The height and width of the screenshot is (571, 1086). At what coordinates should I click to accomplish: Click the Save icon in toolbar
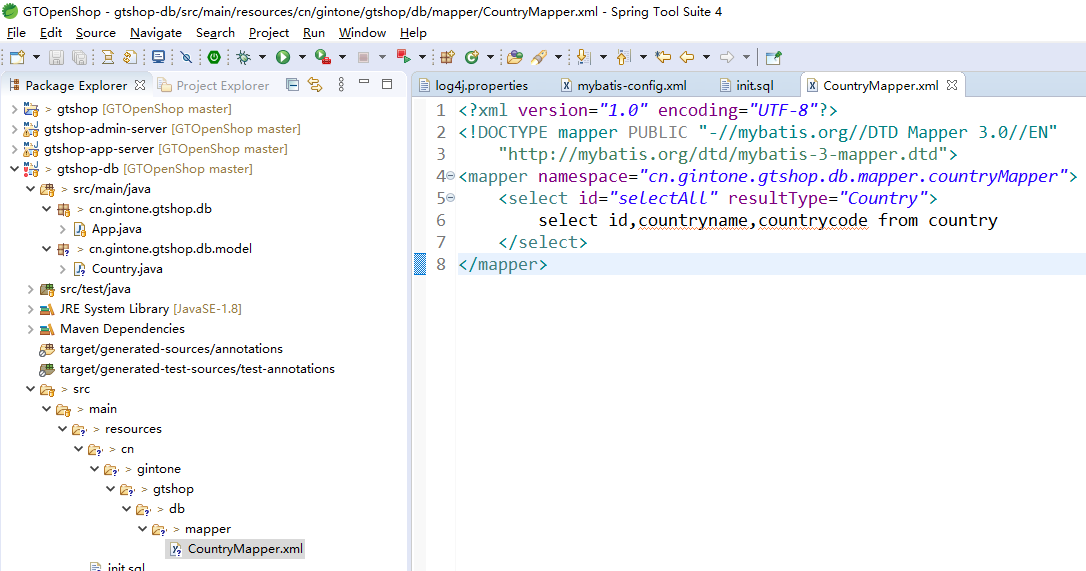coord(56,58)
